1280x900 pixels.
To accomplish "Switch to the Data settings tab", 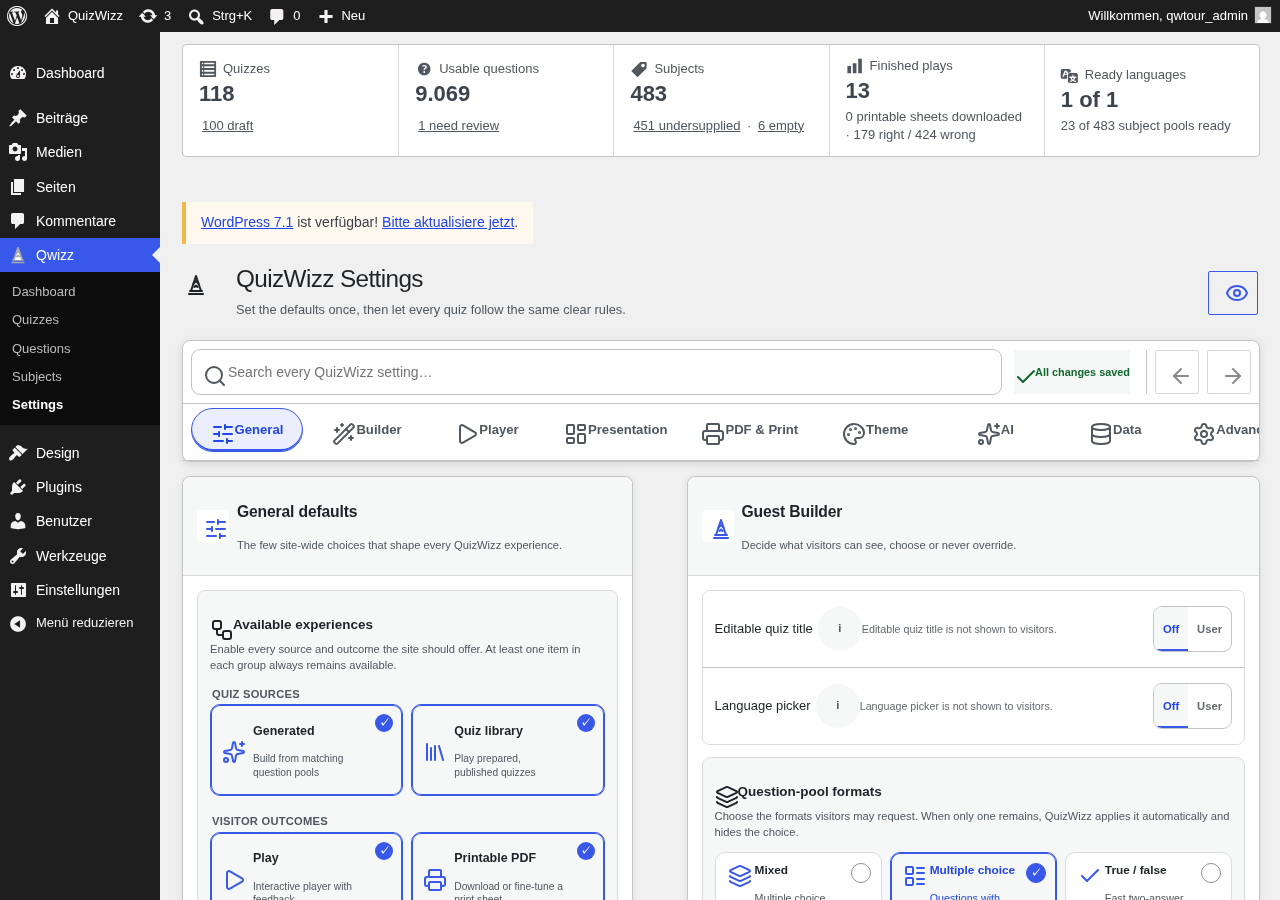I will click(x=1115, y=430).
